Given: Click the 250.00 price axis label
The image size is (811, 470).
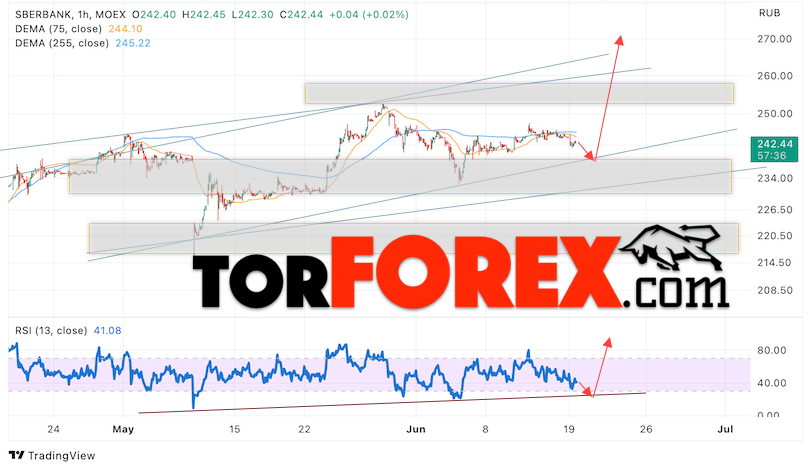Looking at the screenshot, I should pos(775,114).
